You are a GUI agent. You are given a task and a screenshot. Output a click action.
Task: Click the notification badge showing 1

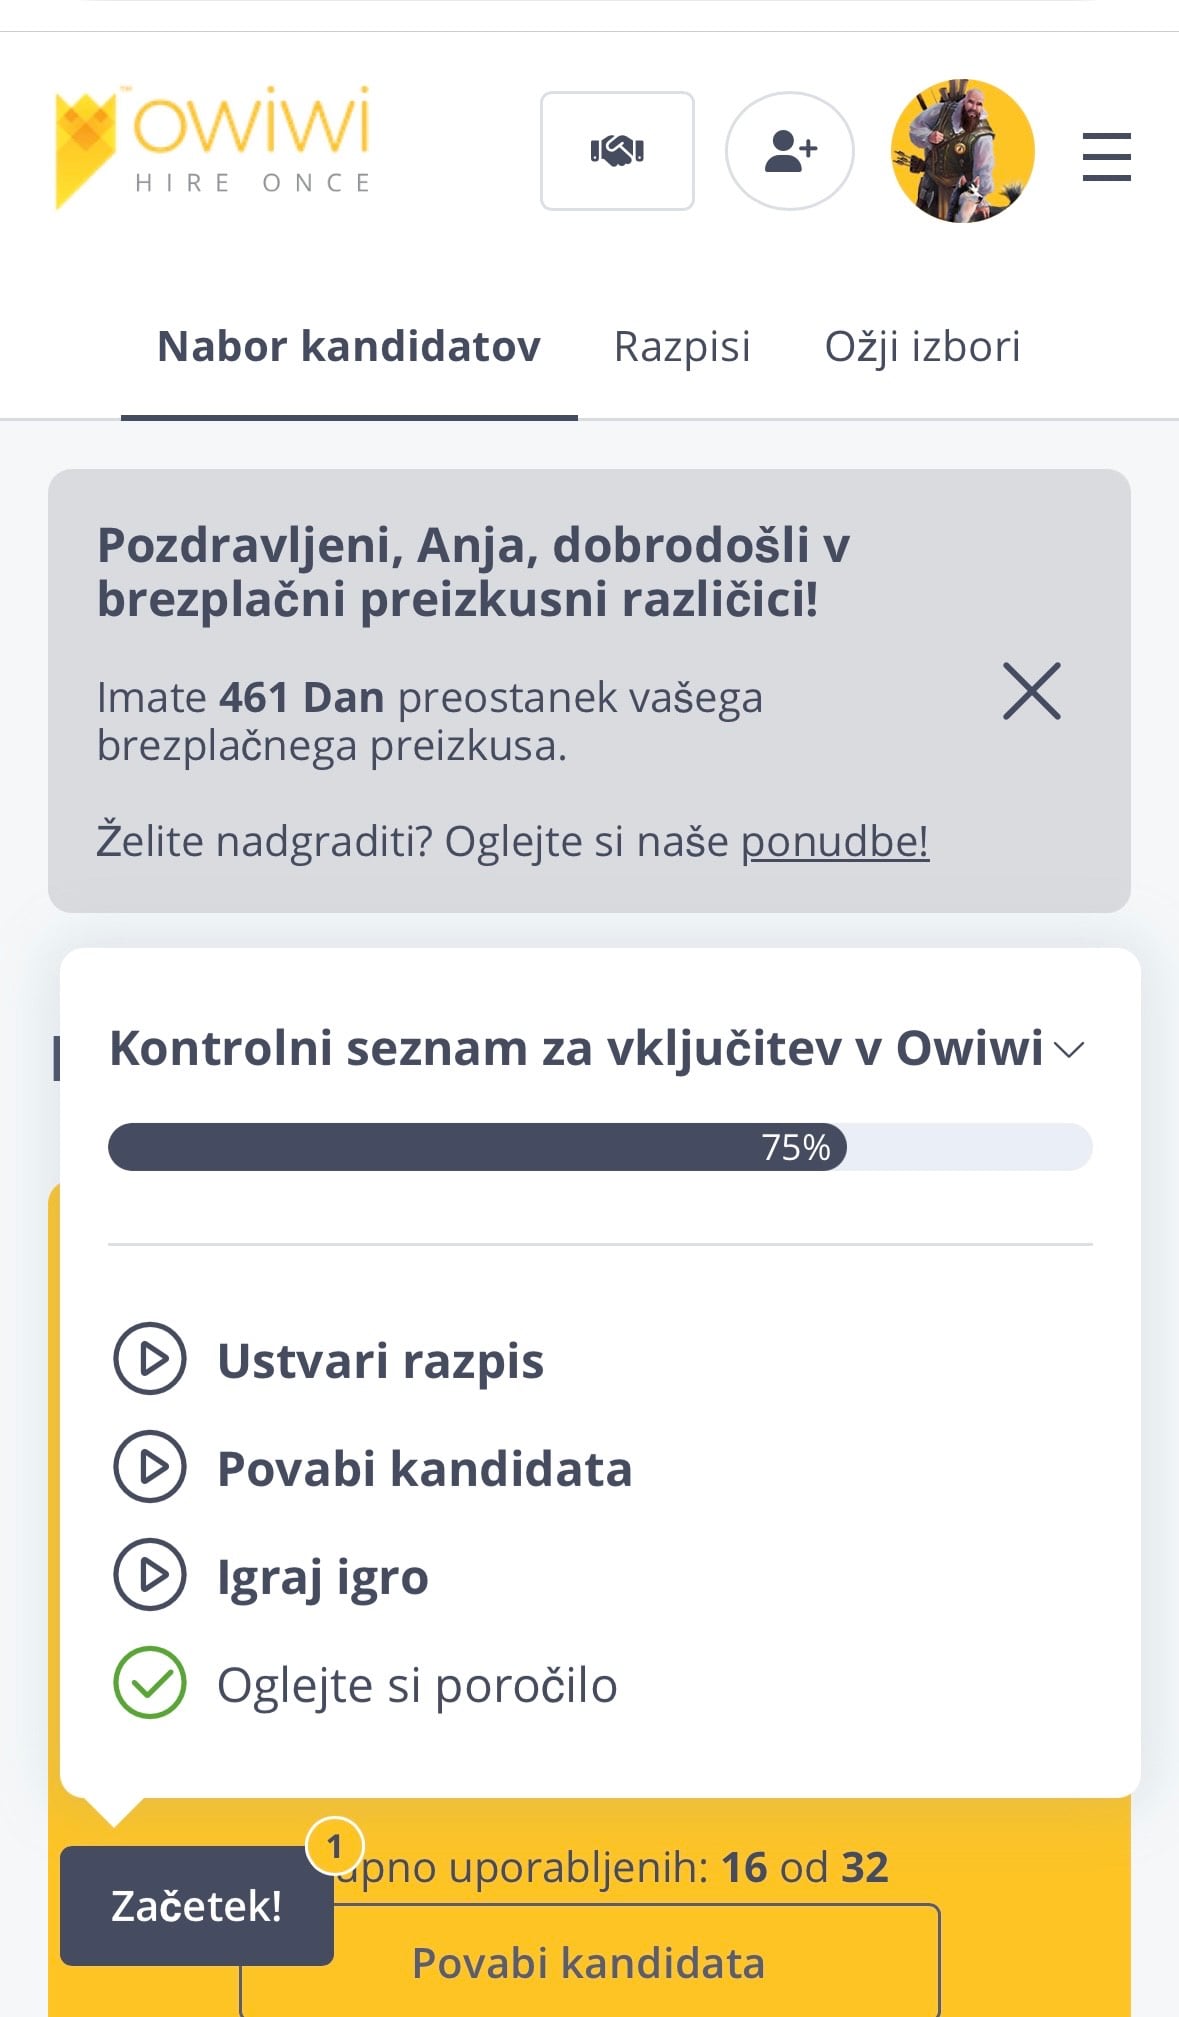(335, 1846)
